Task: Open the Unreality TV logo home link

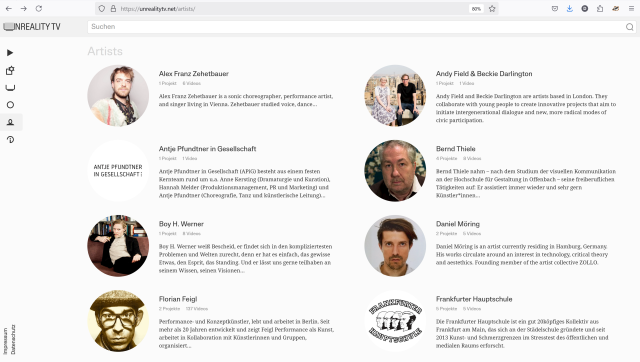Action: click(32, 27)
